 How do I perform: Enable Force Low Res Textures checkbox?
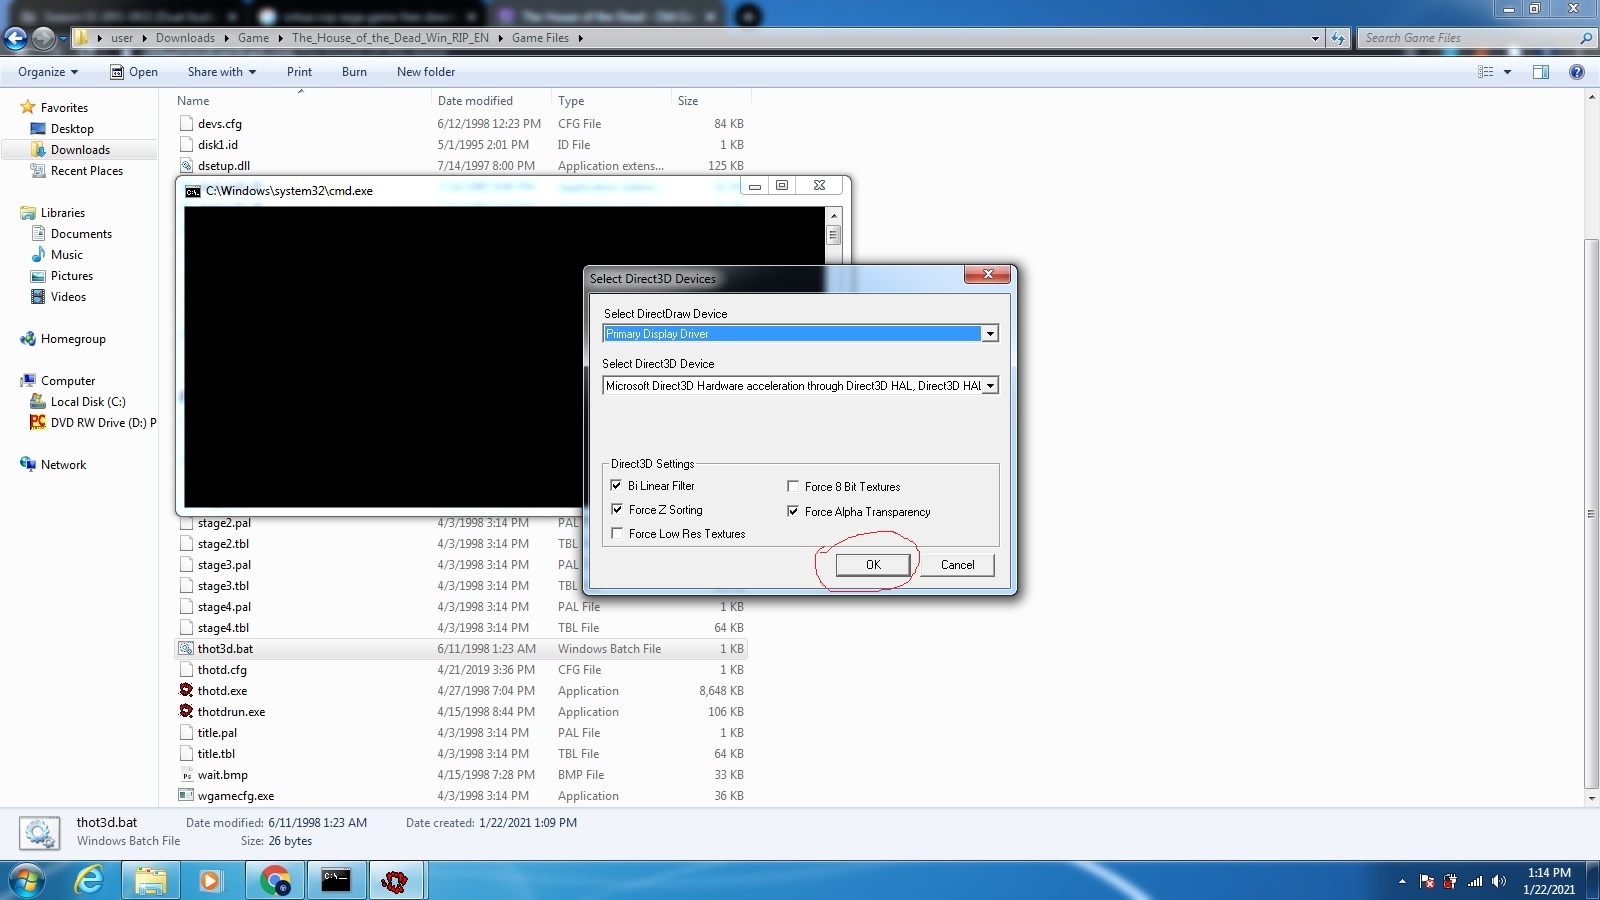click(617, 533)
